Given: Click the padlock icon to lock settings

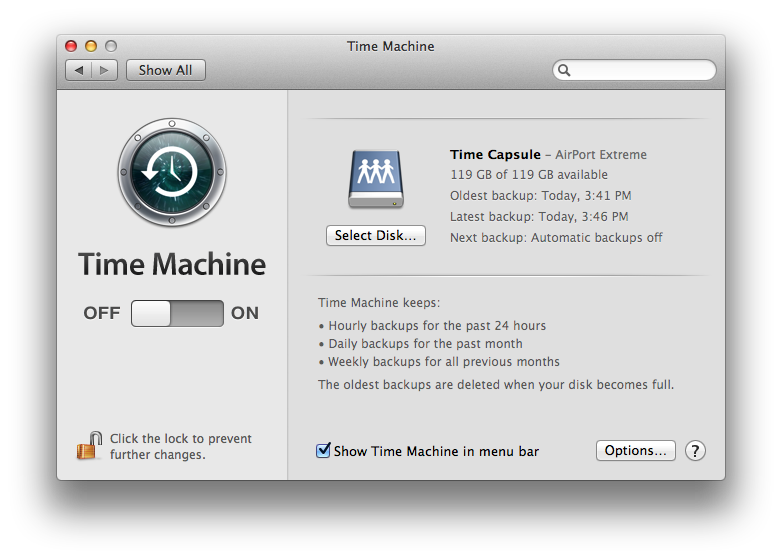Looking at the screenshot, I should tap(90, 445).
